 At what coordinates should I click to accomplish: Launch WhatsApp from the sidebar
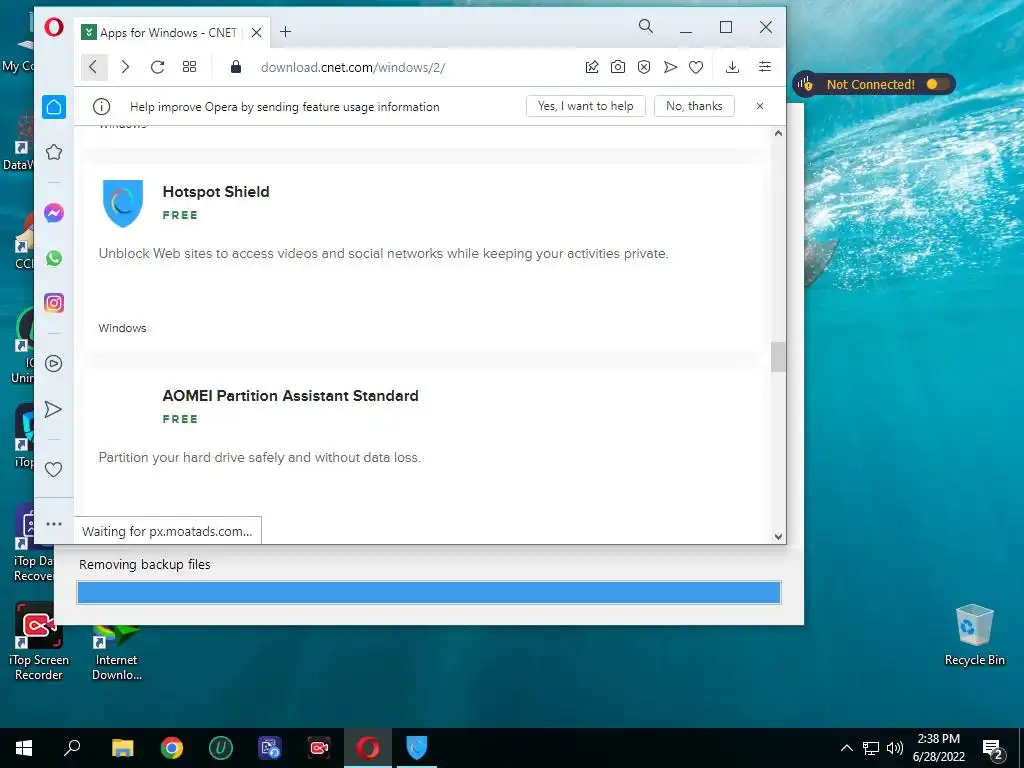[x=54, y=258]
